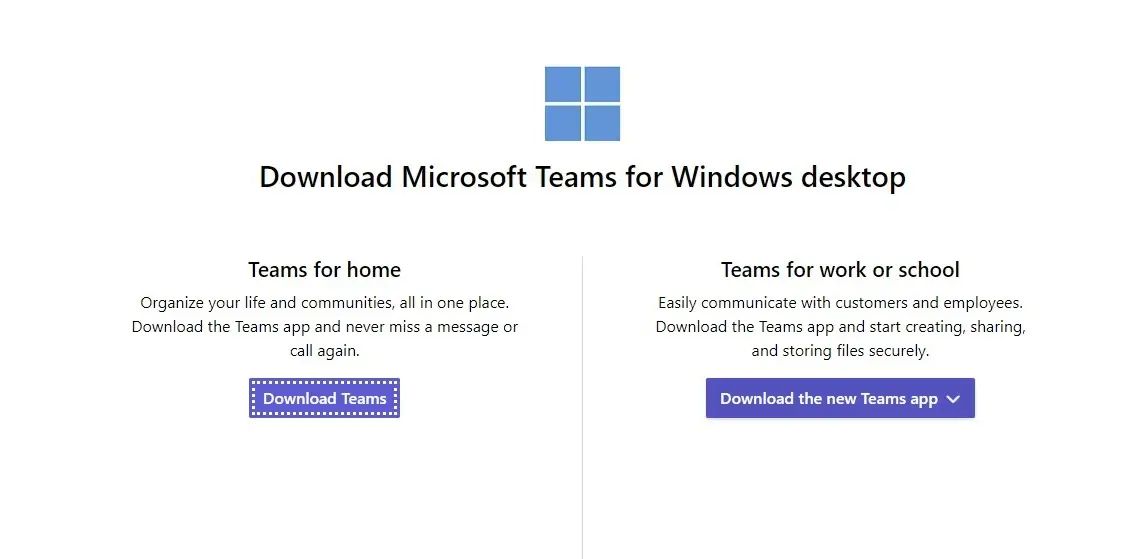Expand the chevron on the new Teams app button
1134x559 pixels.
[953, 398]
